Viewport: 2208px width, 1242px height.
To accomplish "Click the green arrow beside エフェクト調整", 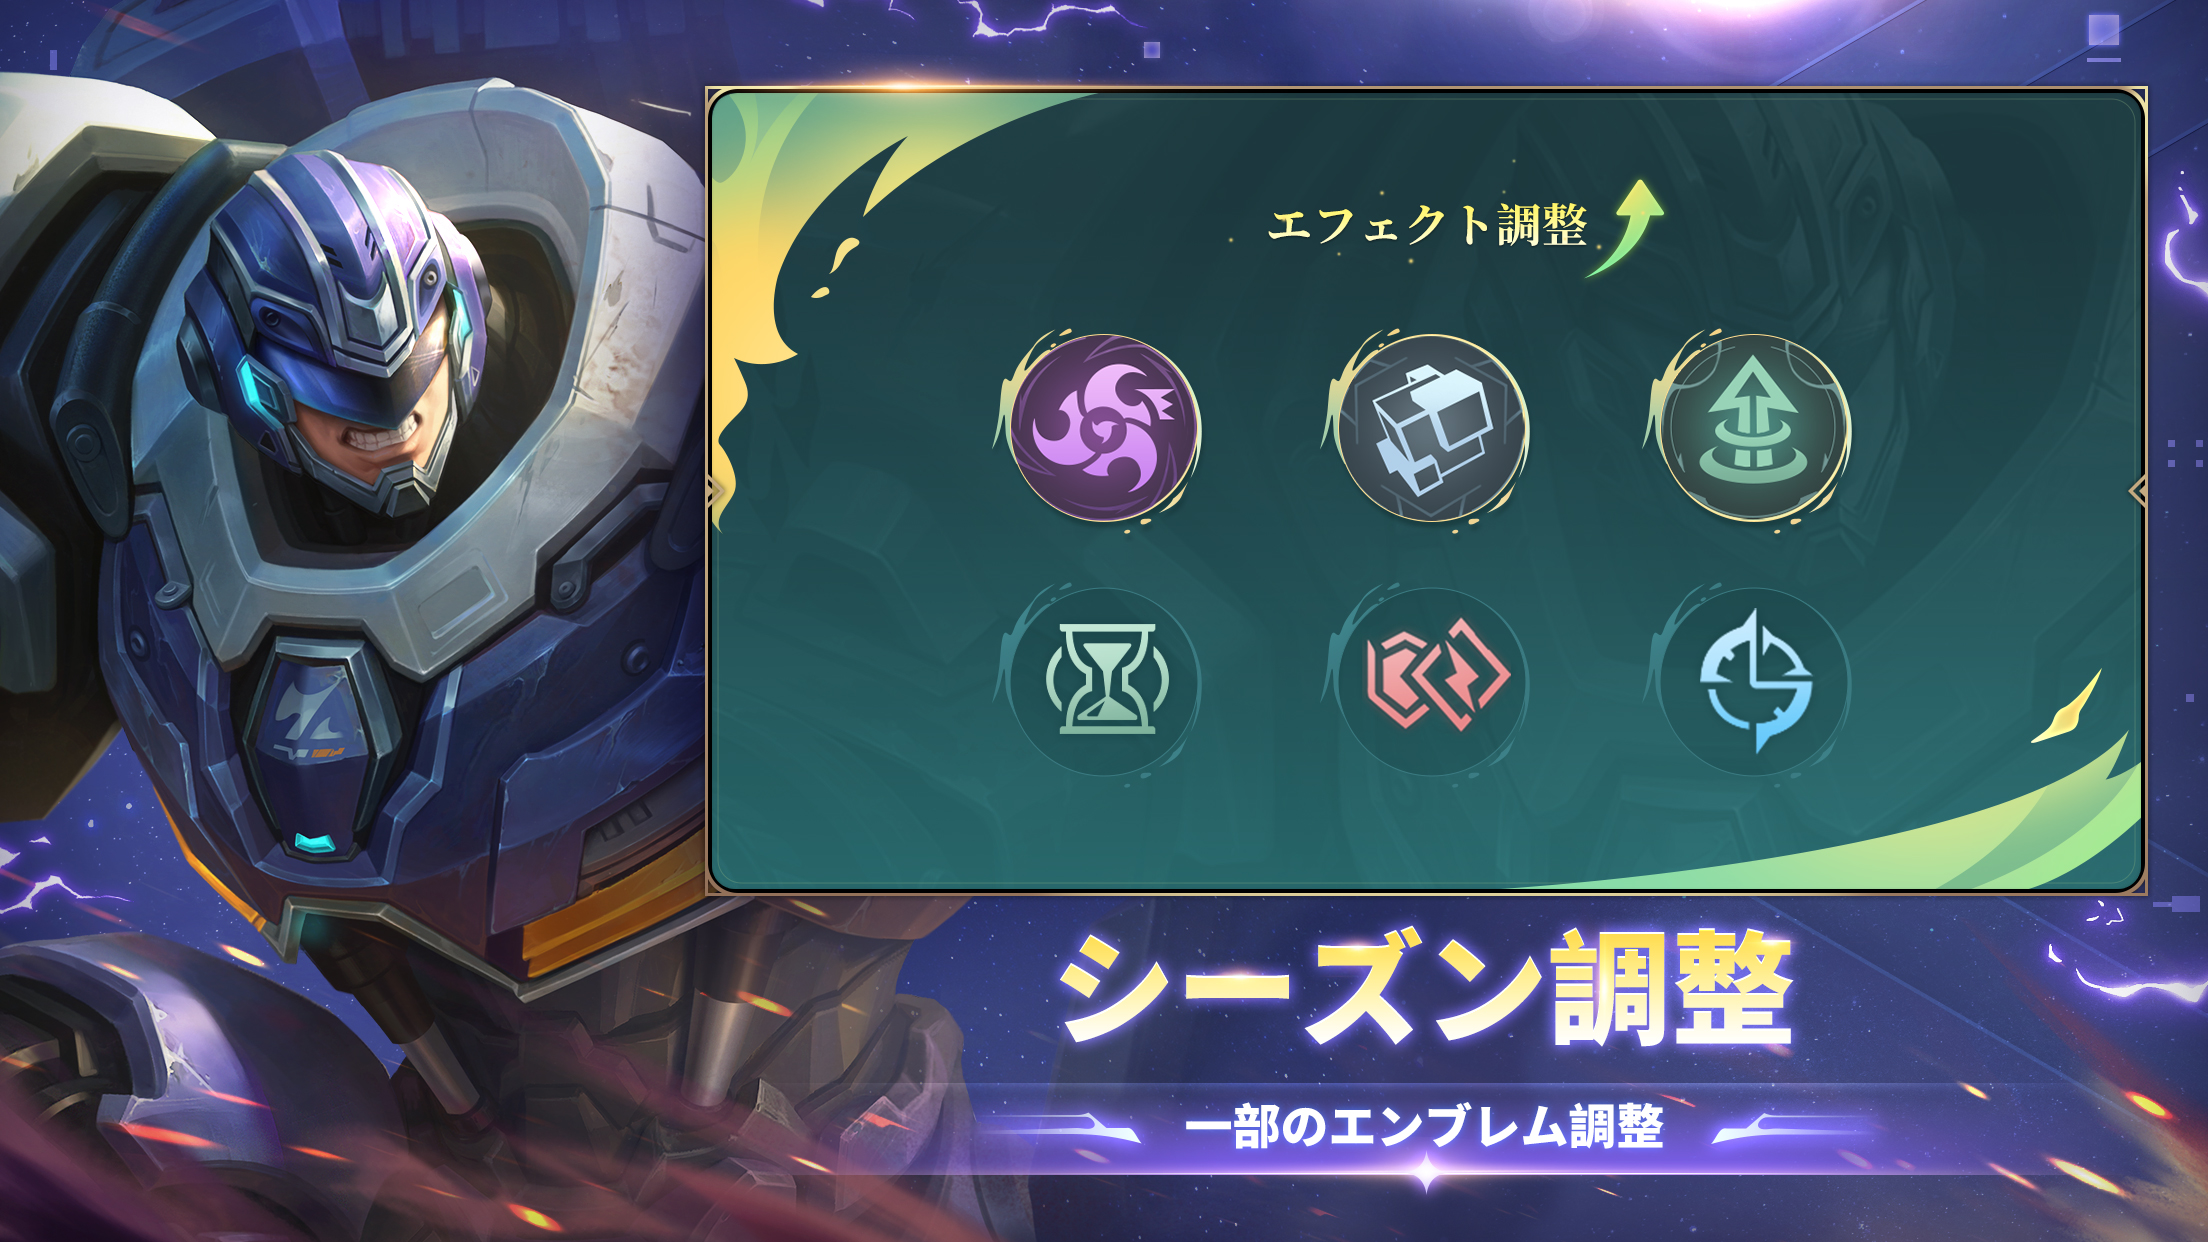I will pyautogui.click(x=1628, y=226).
